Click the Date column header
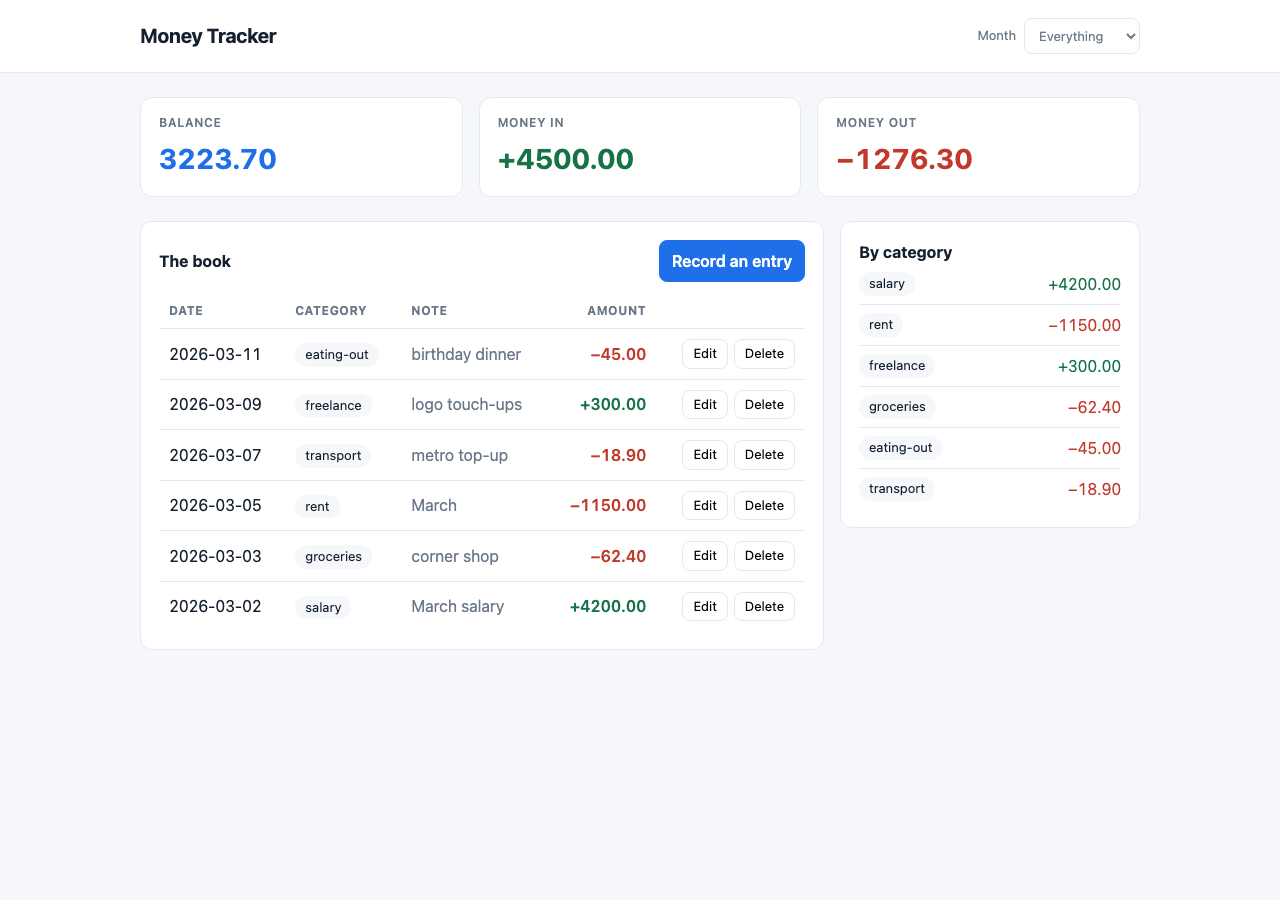The width and height of the screenshot is (1280, 900). [x=186, y=311]
